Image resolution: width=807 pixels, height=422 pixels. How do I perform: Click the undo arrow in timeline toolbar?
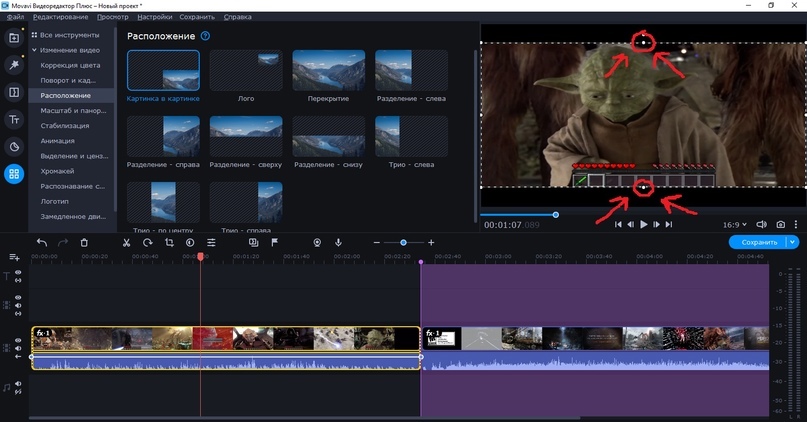[42, 242]
